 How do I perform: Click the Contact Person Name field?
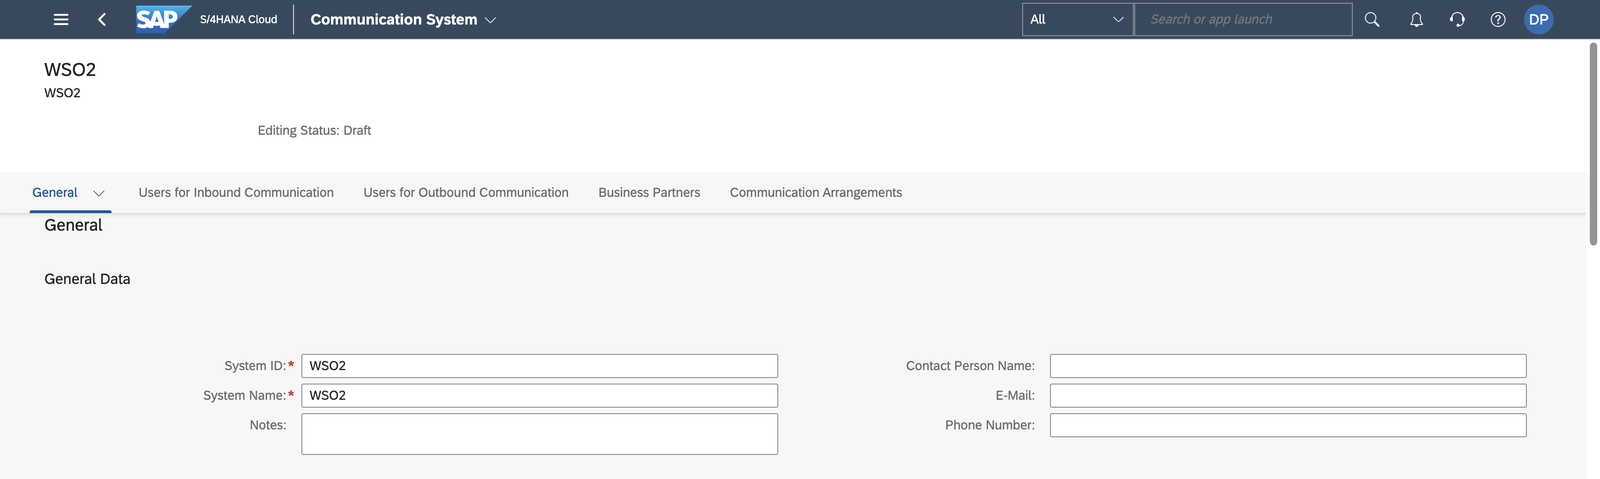(1288, 366)
